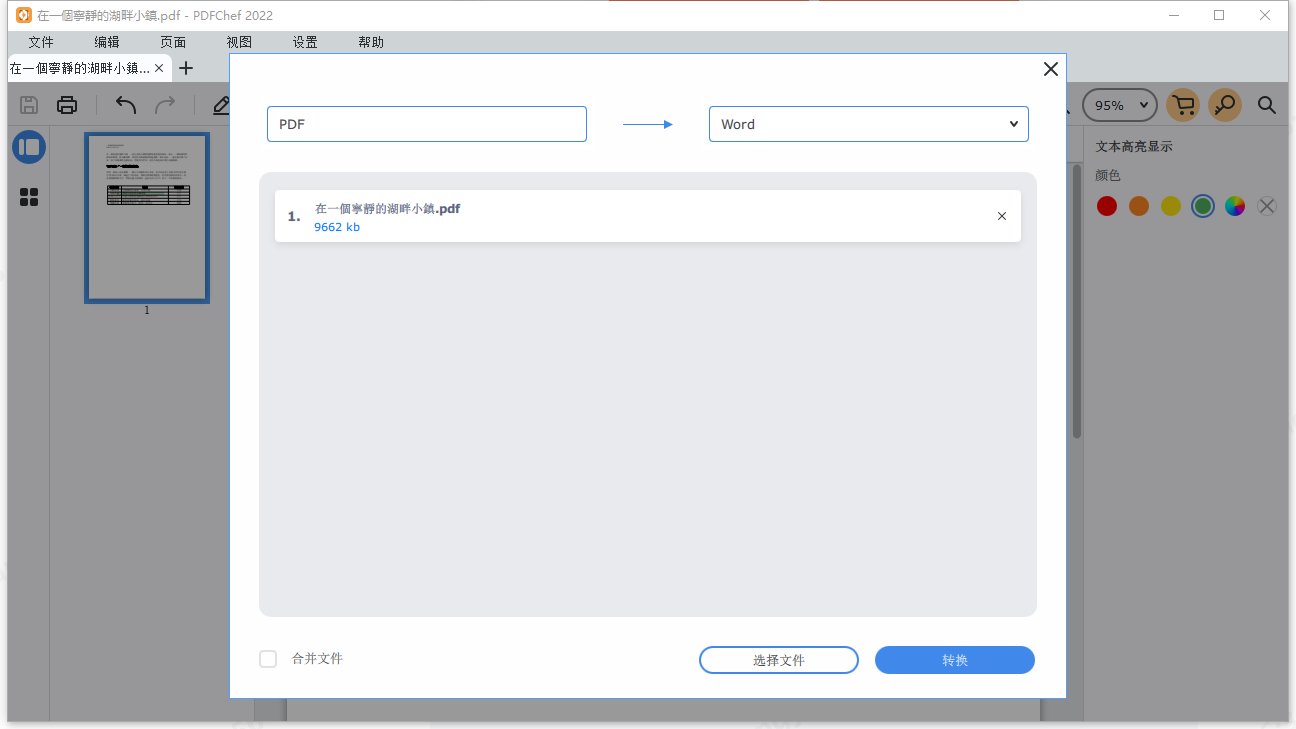Click the activation key icon
The image size is (1296, 729).
(1224, 104)
